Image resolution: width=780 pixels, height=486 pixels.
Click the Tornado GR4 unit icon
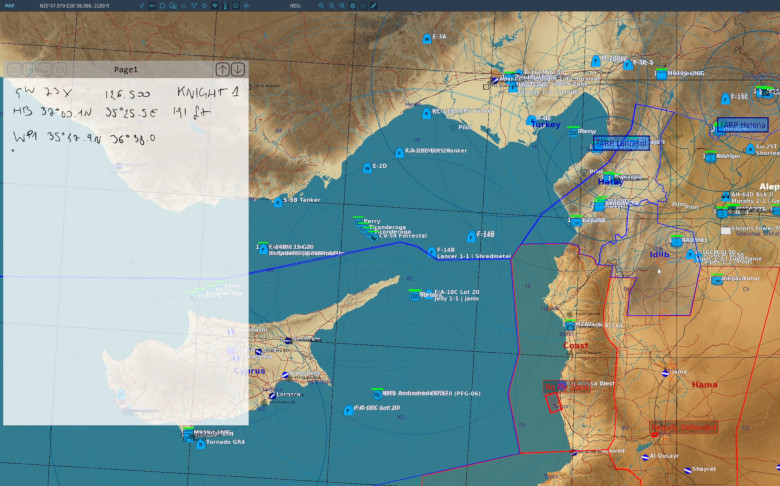200,444
